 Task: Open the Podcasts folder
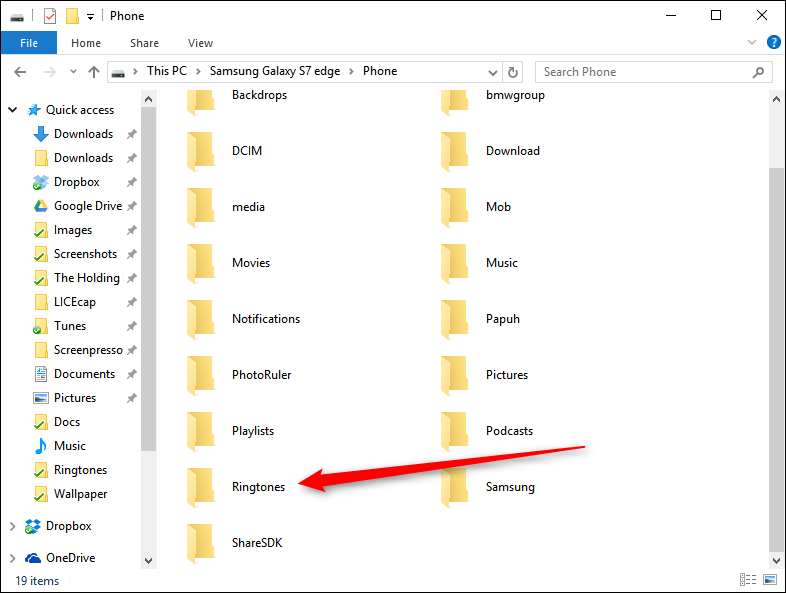[x=487, y=431]
